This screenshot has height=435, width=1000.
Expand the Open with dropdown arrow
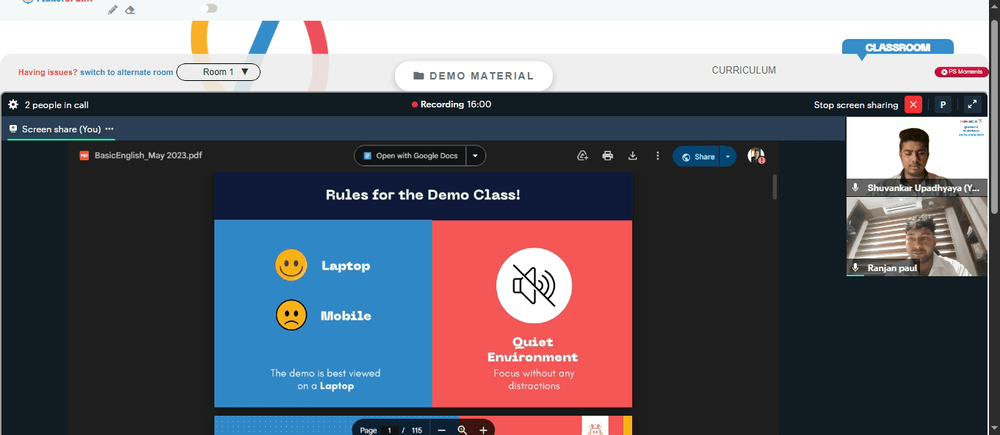[x=475, y=156]
